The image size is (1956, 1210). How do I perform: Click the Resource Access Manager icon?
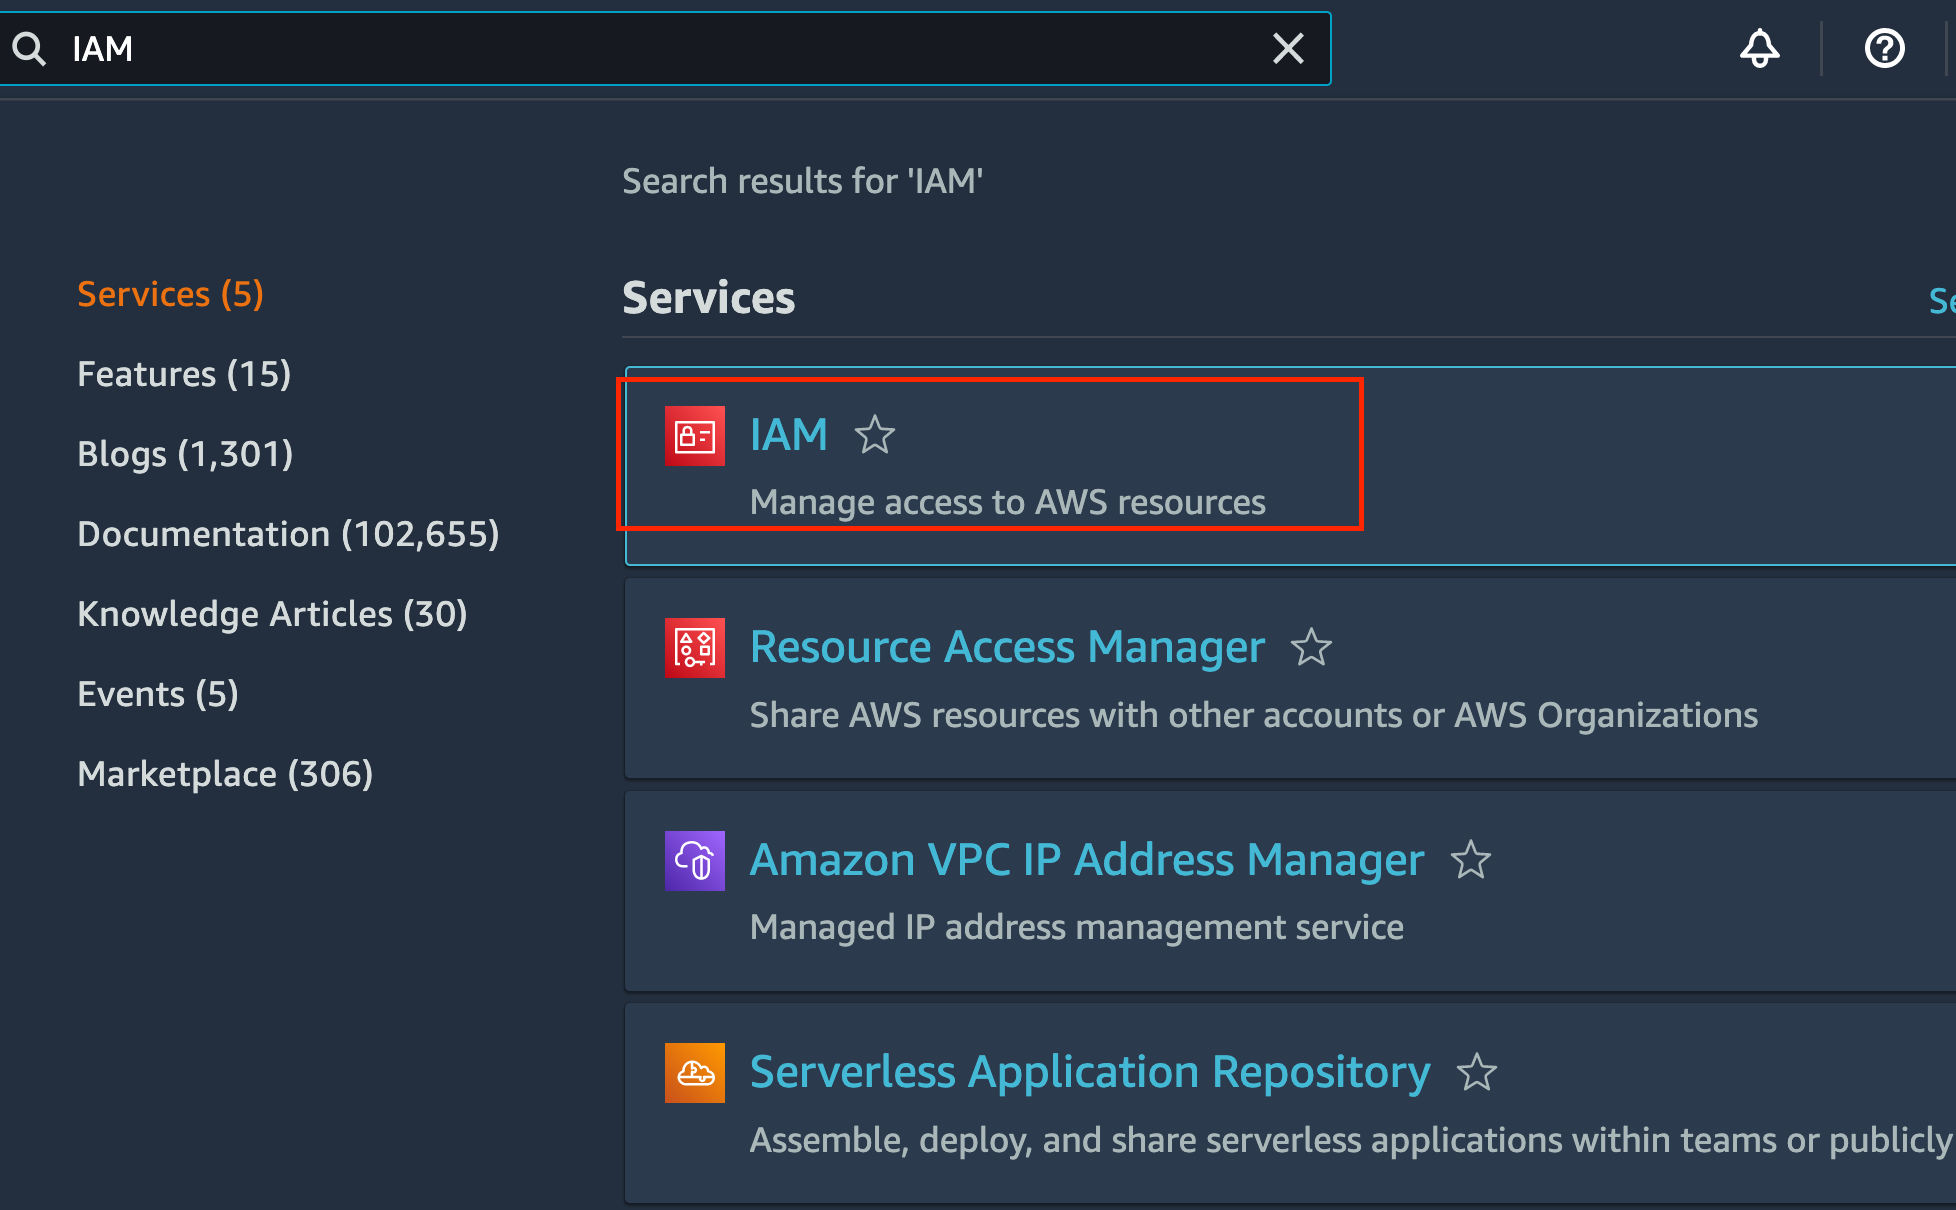pos(694,648)
